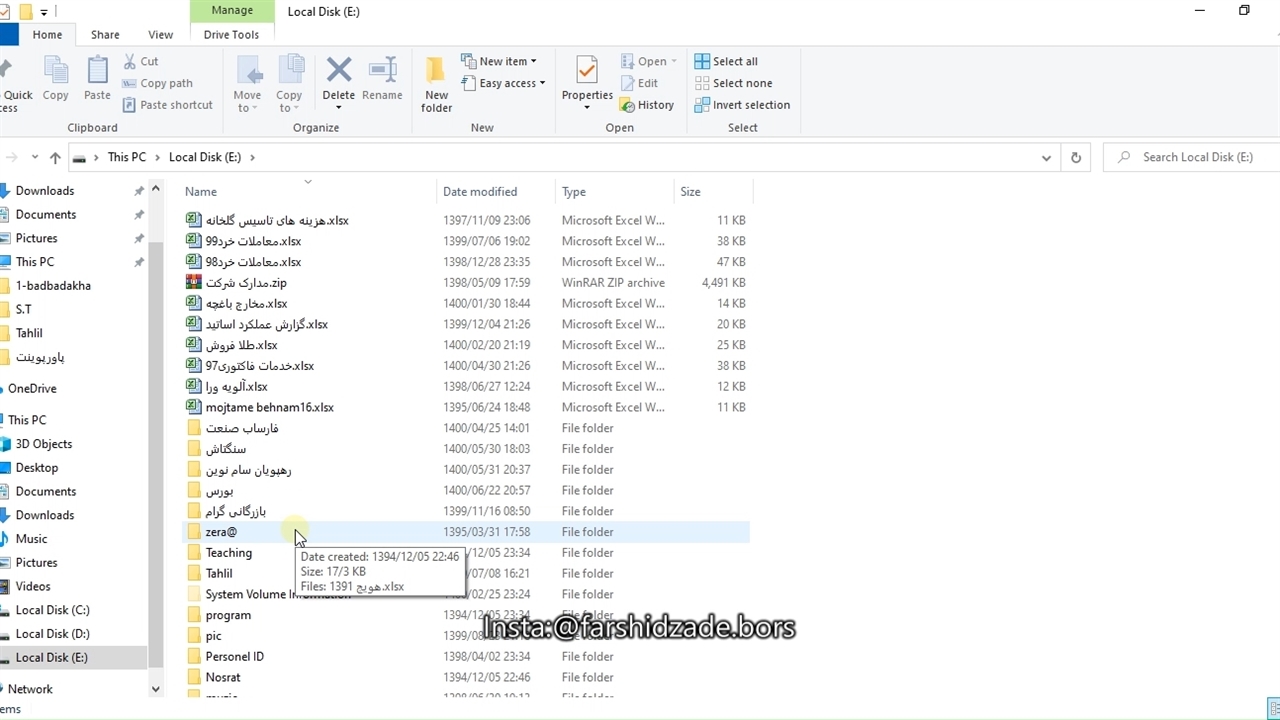Go up one folder level

click(55, 157)
